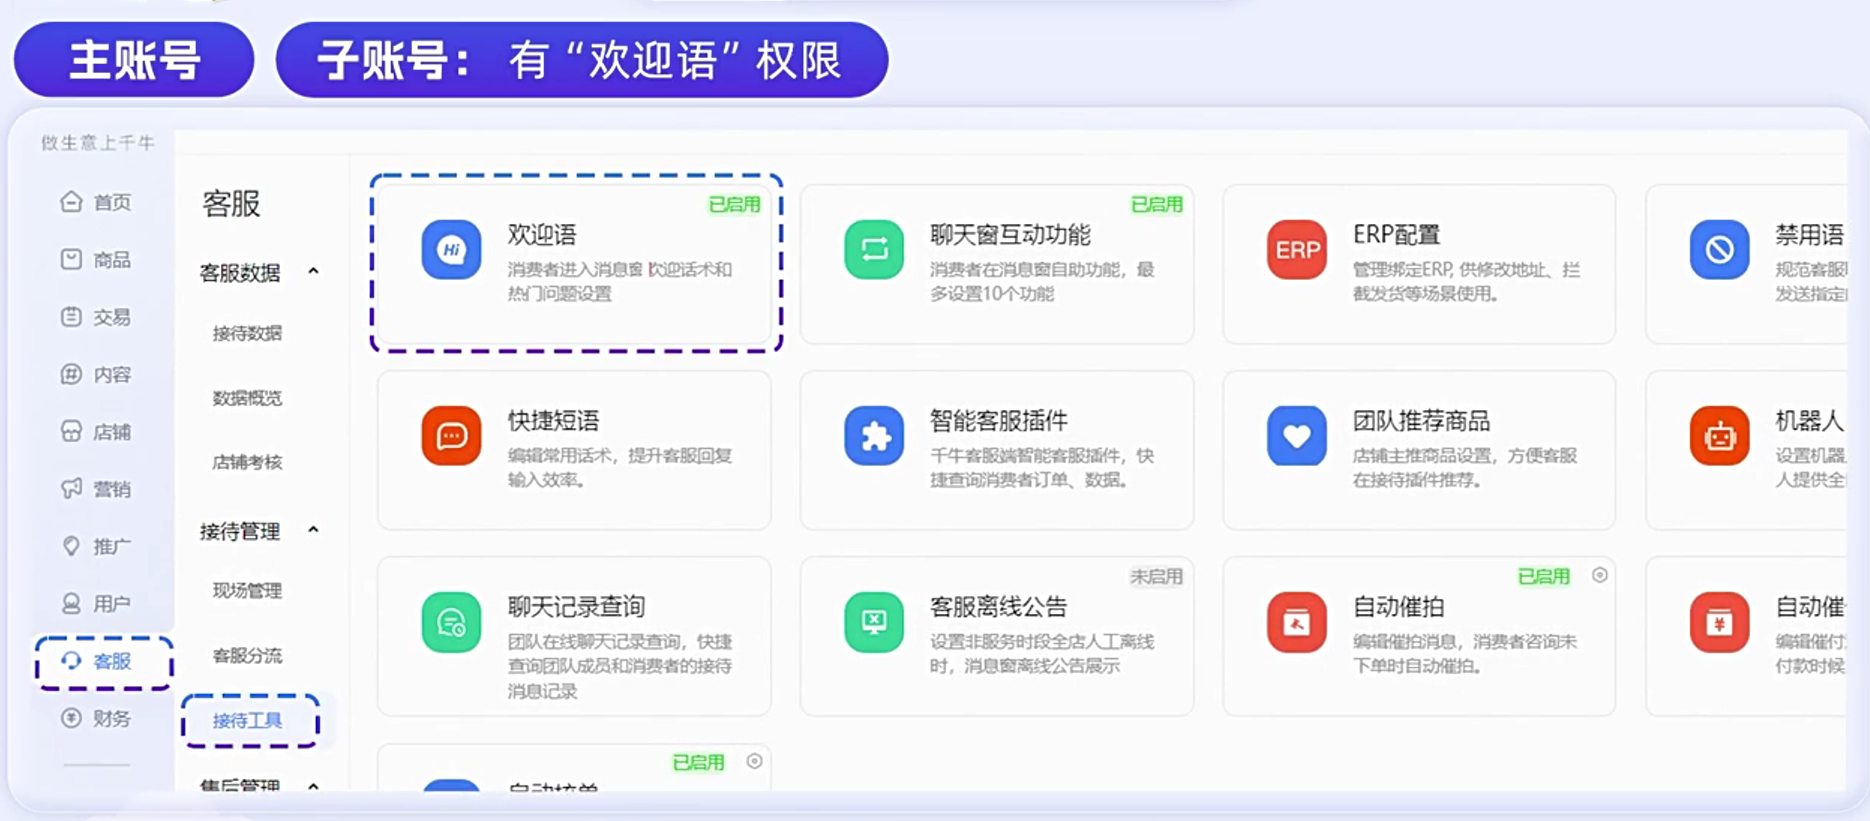Click the 用户 user icon
The width and height of the screenshot is (1870, 821).
(71, 603)
